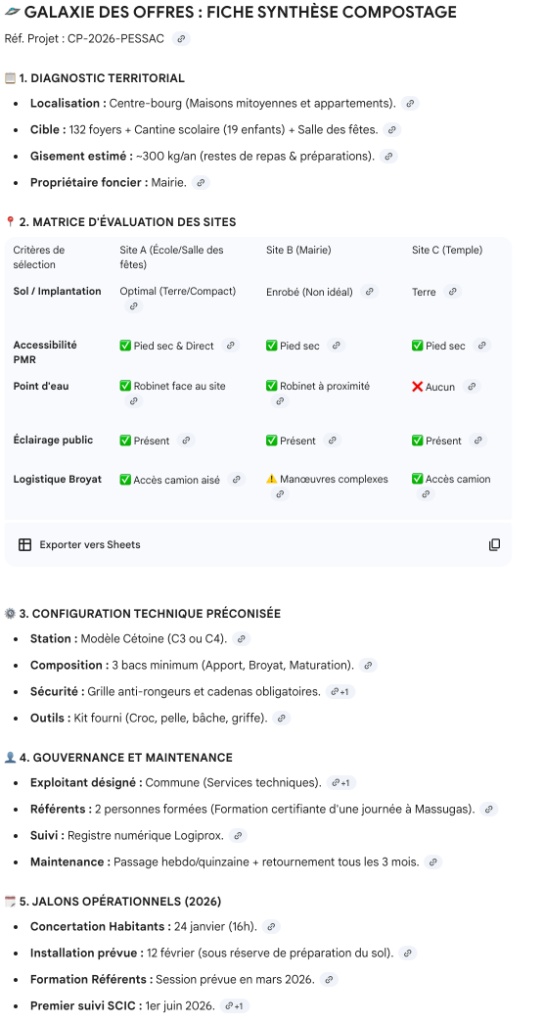Click +1 link chip after Exploitant désigné
544x1024 pixels.
(341, 782)
